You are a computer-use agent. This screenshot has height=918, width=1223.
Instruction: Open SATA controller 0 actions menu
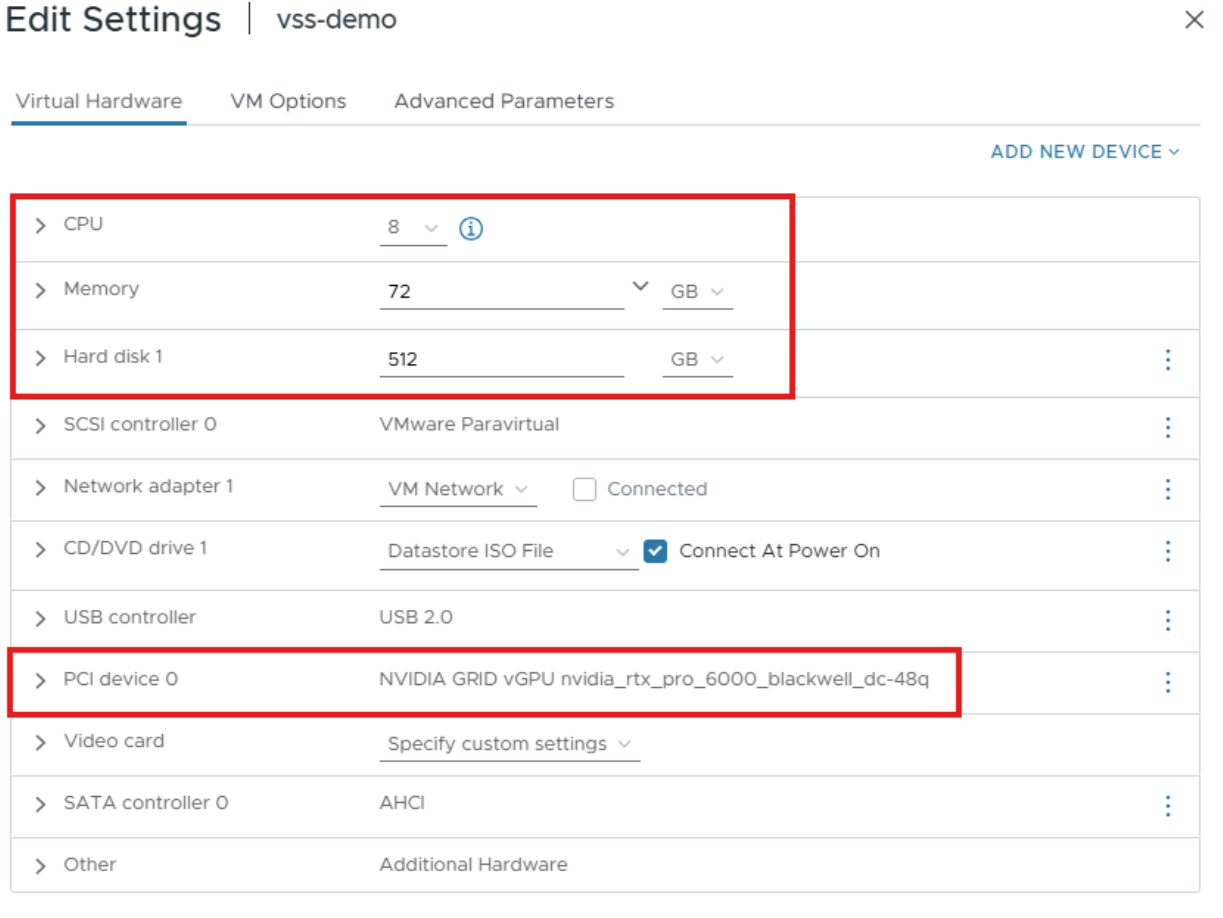1167,806
